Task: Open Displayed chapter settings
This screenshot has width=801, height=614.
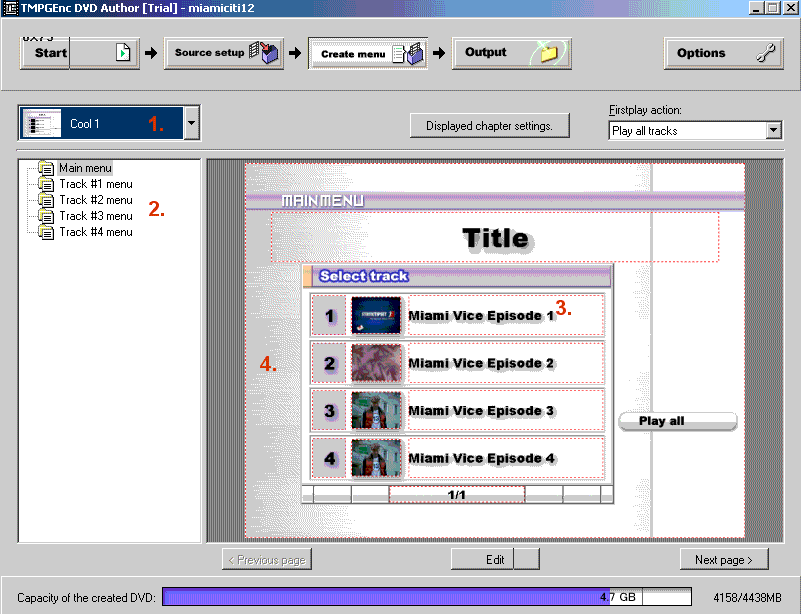Action: 489,126
